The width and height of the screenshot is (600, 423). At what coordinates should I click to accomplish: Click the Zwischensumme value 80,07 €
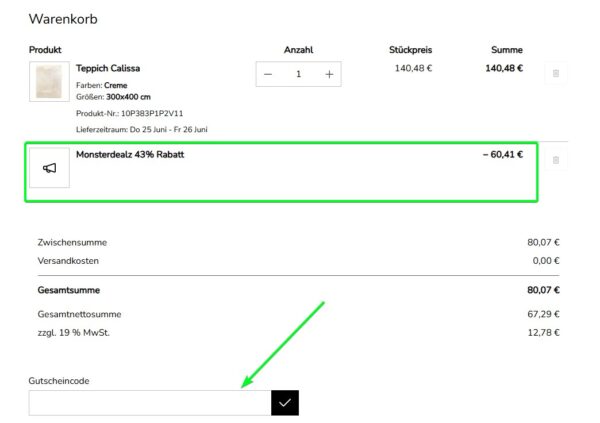tap(543, 243)
